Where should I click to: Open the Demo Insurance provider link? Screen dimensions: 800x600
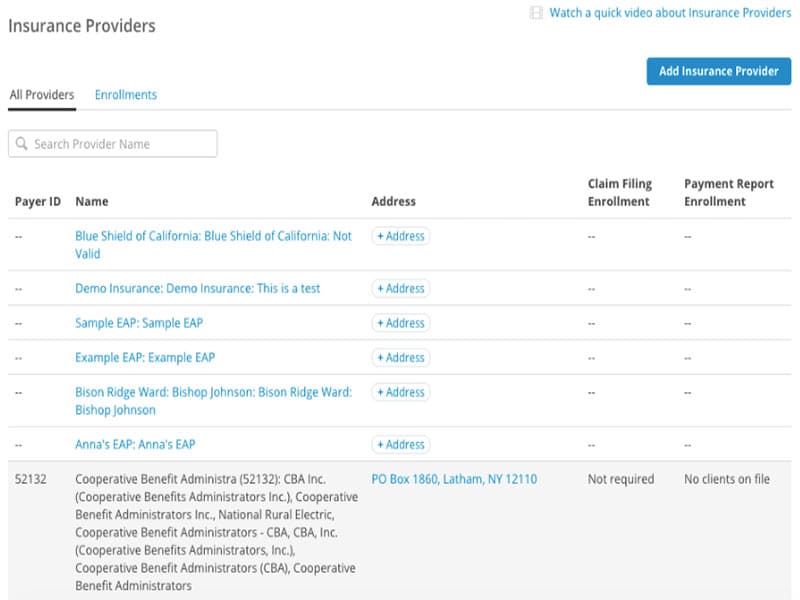click(197, 289)
